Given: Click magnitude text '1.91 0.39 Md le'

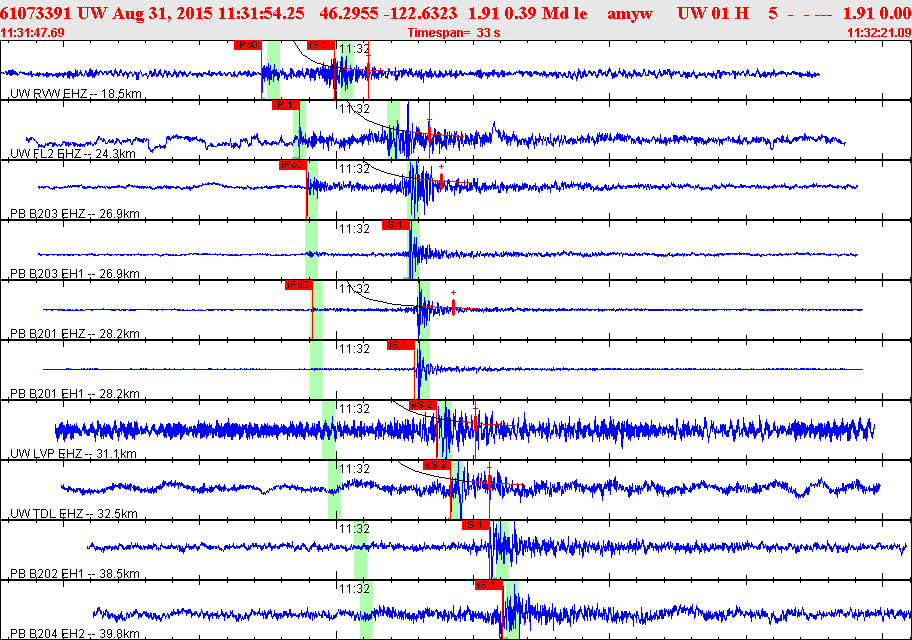Looking at the screenshot, I should (528, 13).
